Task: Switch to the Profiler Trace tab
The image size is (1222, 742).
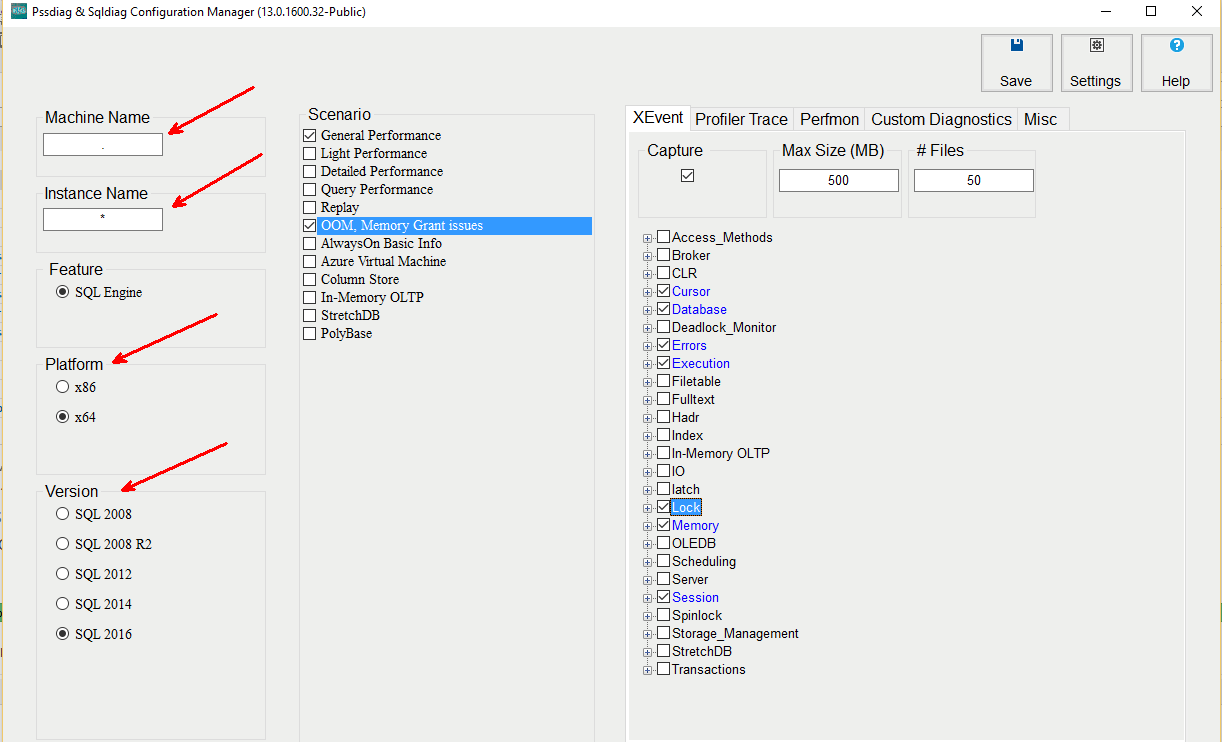Action: tap(742, 119)
